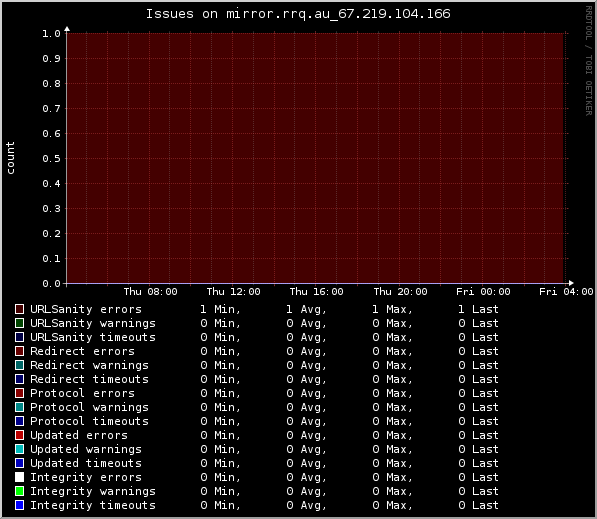Click the 0.5 value on the y-axis
This screenshot has width=597, height=519.
pyautogui.click(x=51, y=158)
